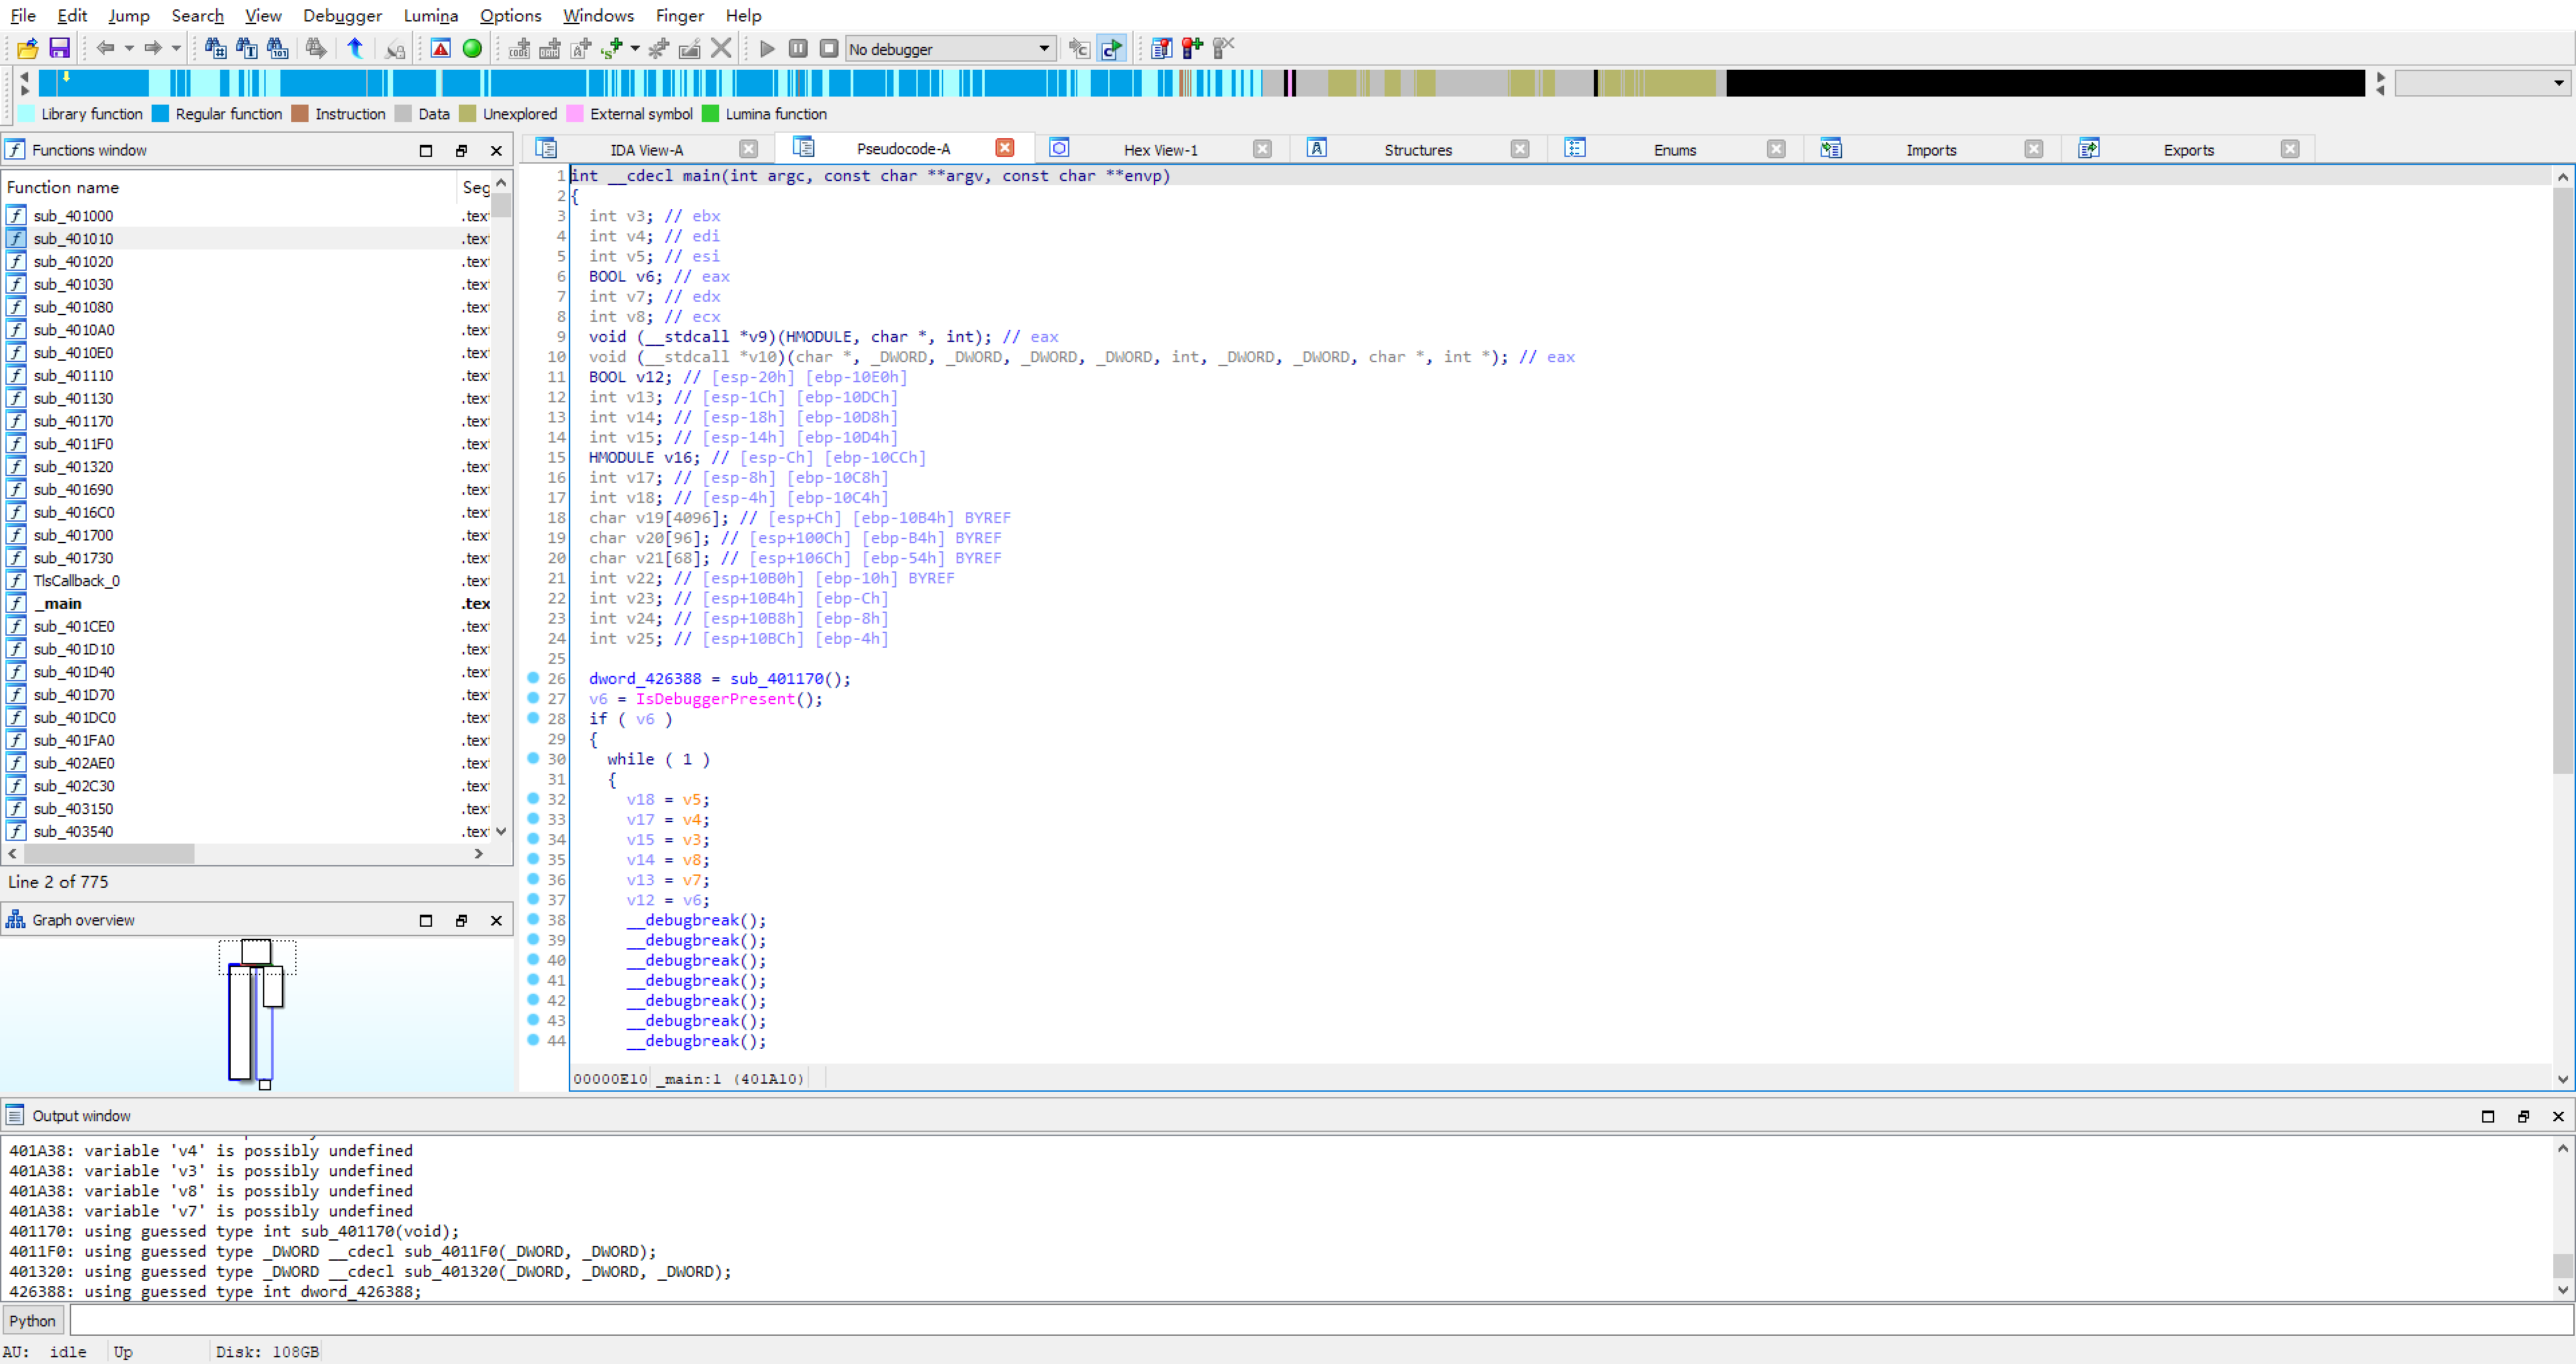
Task: Open the back-history dropdown arrow
Action: click(x=129, y=48)
